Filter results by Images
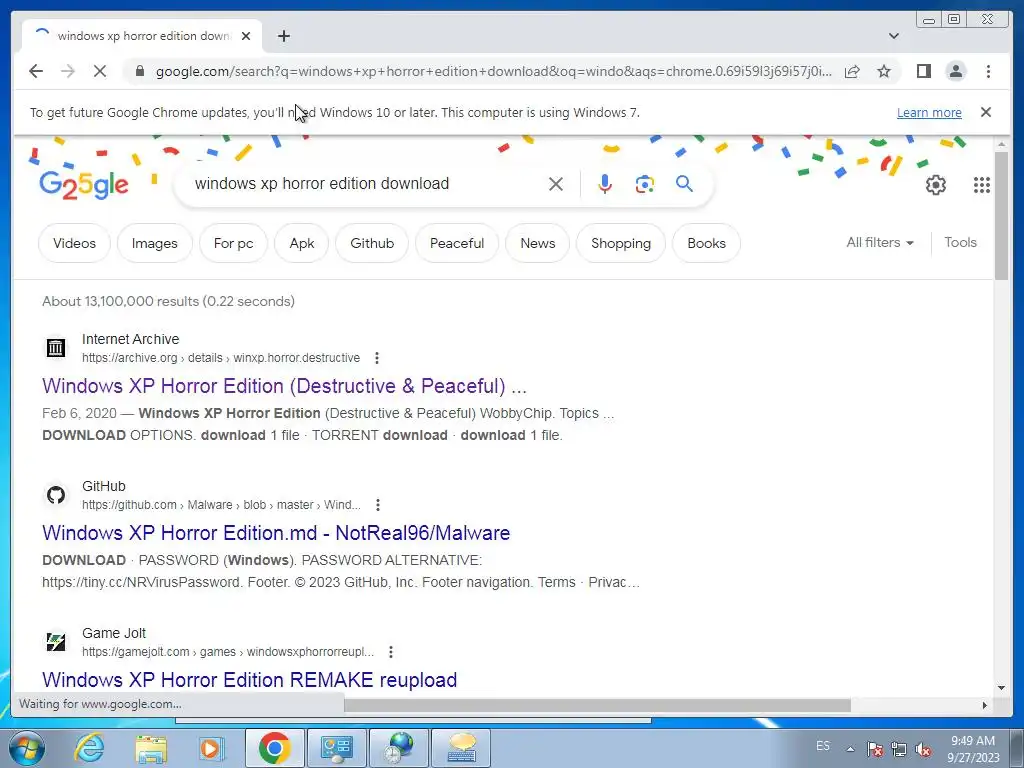The image size is (1024, 768). pyautogui.click(x=154, y=243)
